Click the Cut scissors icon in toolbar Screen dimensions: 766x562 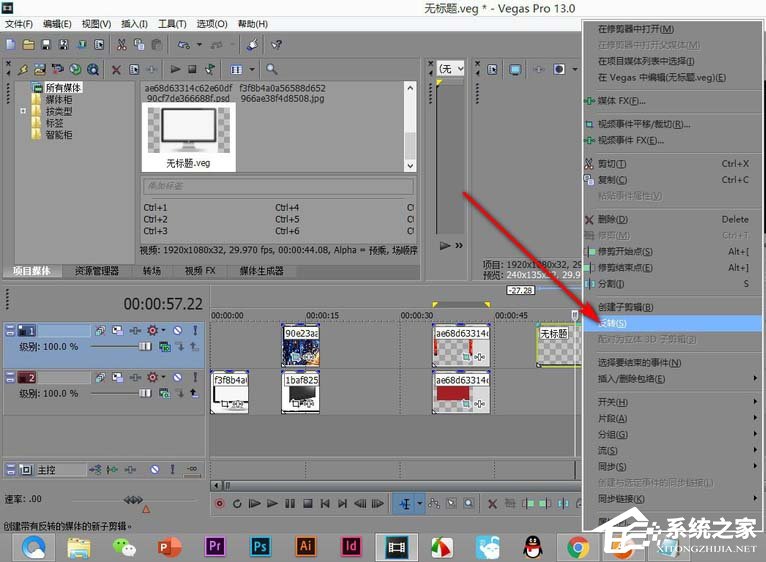click(122, 45)
